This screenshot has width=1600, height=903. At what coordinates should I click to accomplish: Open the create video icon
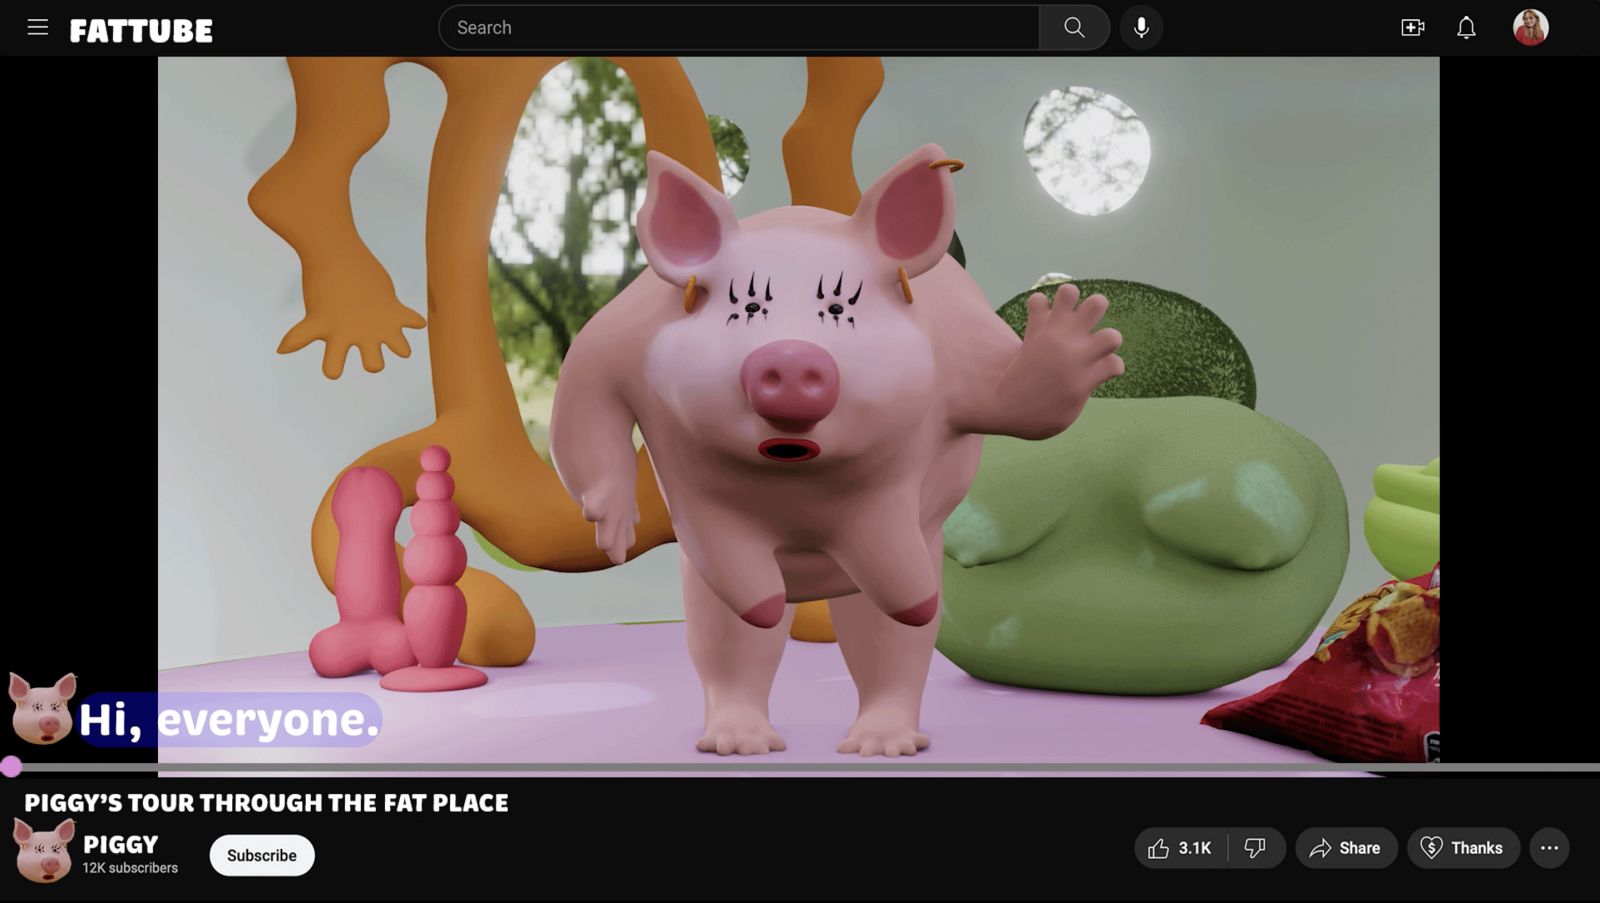[x=1412, y=28]
